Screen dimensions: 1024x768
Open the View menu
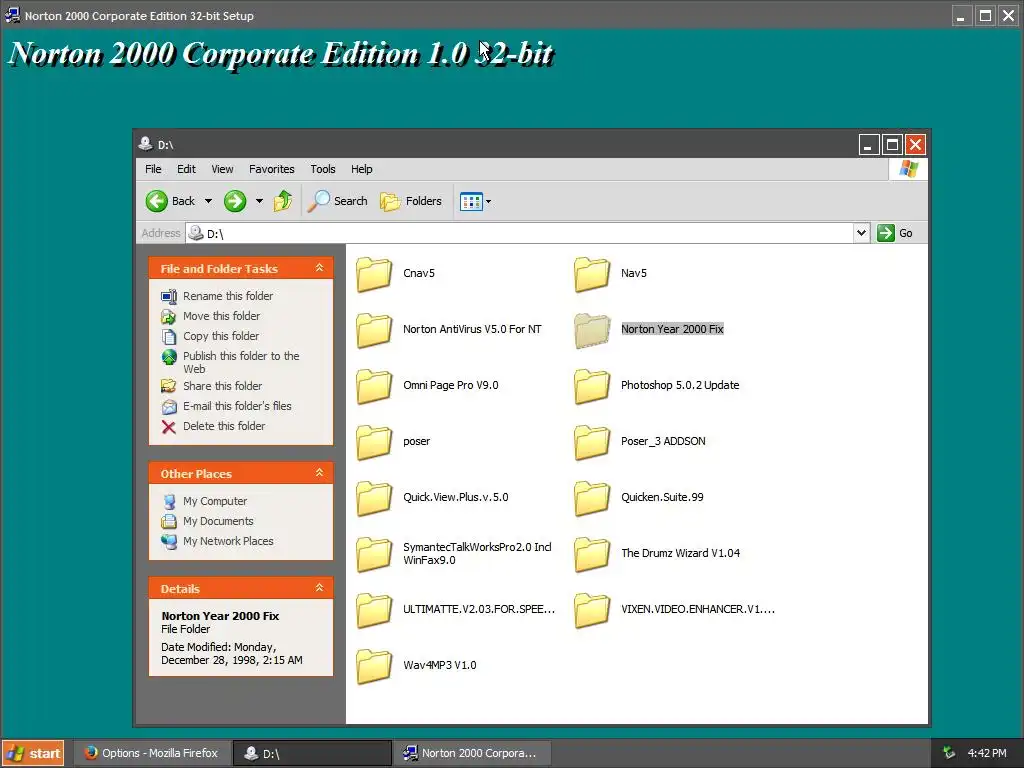tap(222, 169)
